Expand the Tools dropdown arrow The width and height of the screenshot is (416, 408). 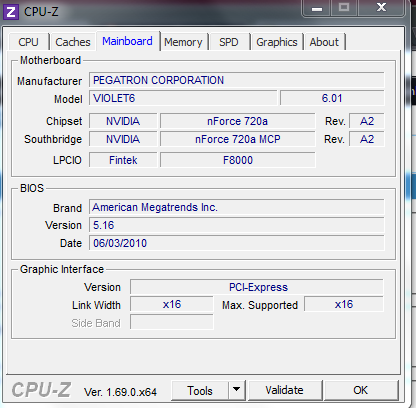tap(237, 390)
